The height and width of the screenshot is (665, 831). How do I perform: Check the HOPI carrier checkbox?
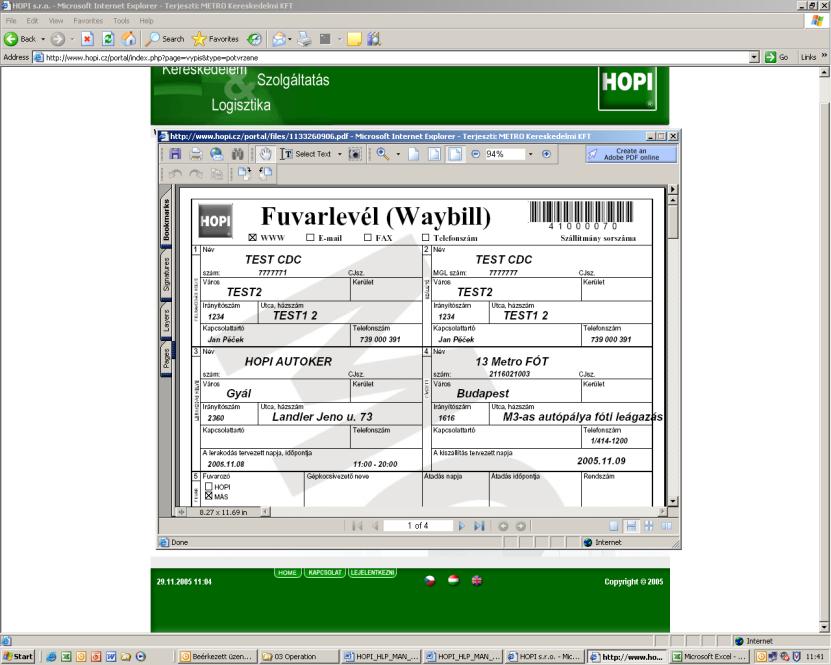[x=209, y=486]
